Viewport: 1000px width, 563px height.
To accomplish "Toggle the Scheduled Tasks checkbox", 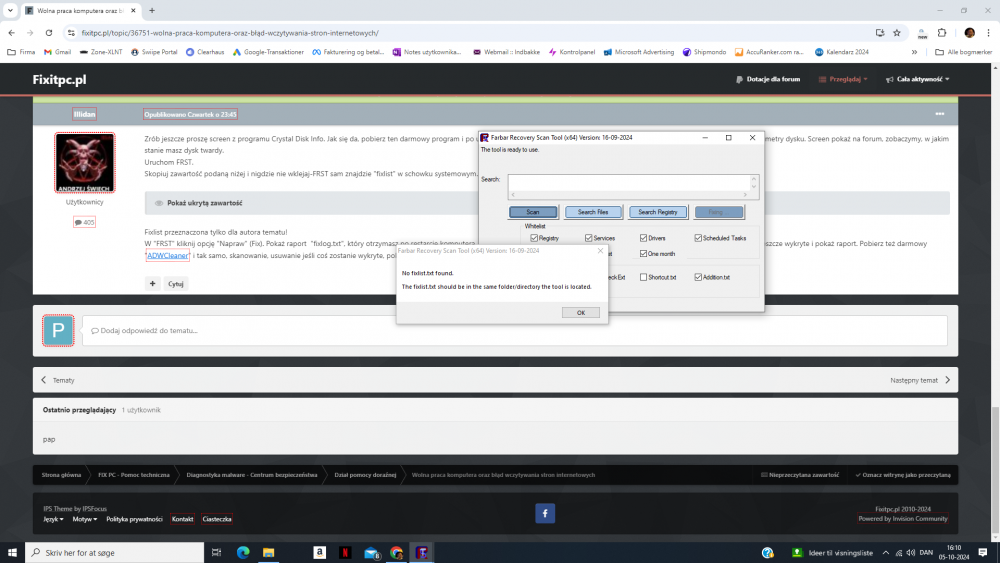I will [699, 238].
